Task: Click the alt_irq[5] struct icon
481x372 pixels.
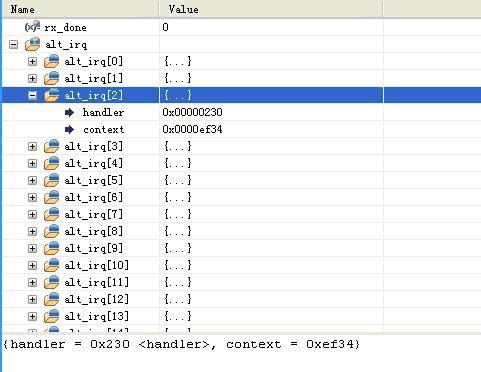Action: tap(51, 180)
